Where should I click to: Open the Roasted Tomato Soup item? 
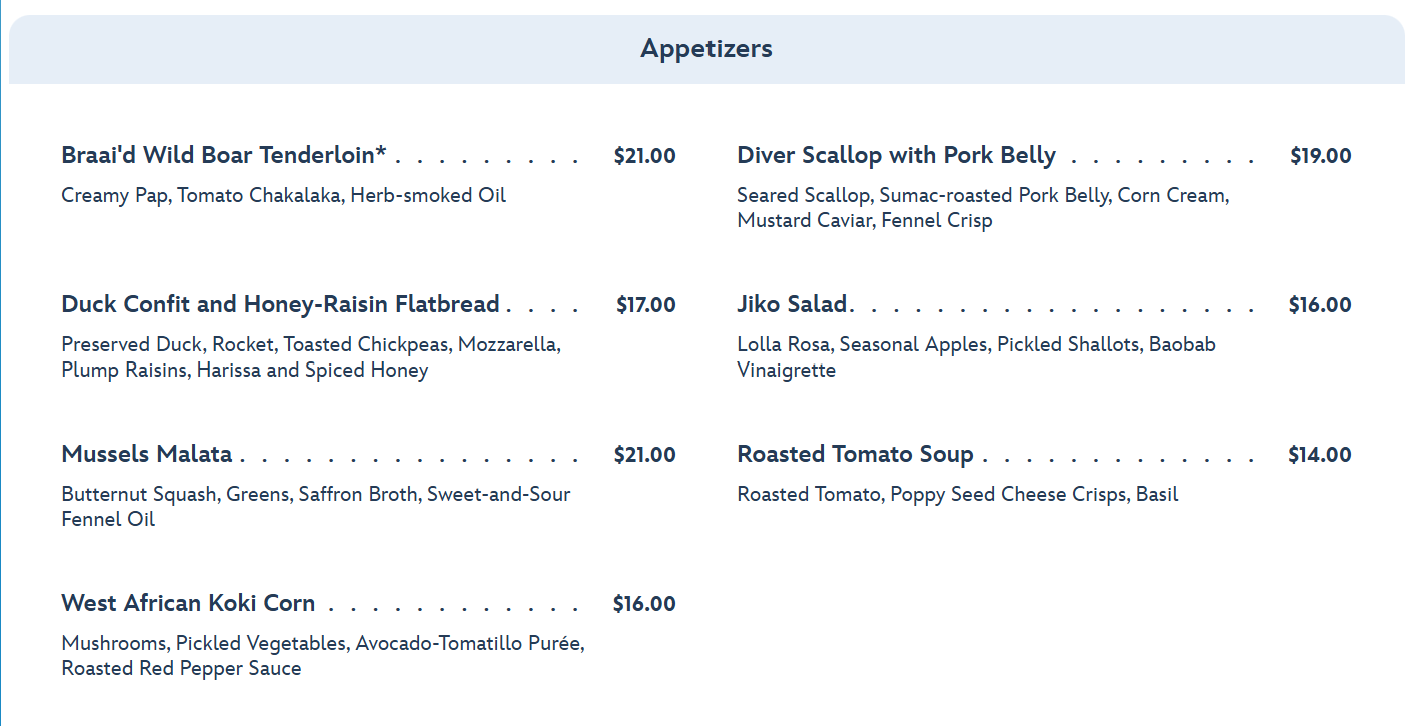[x=855, y=455]
